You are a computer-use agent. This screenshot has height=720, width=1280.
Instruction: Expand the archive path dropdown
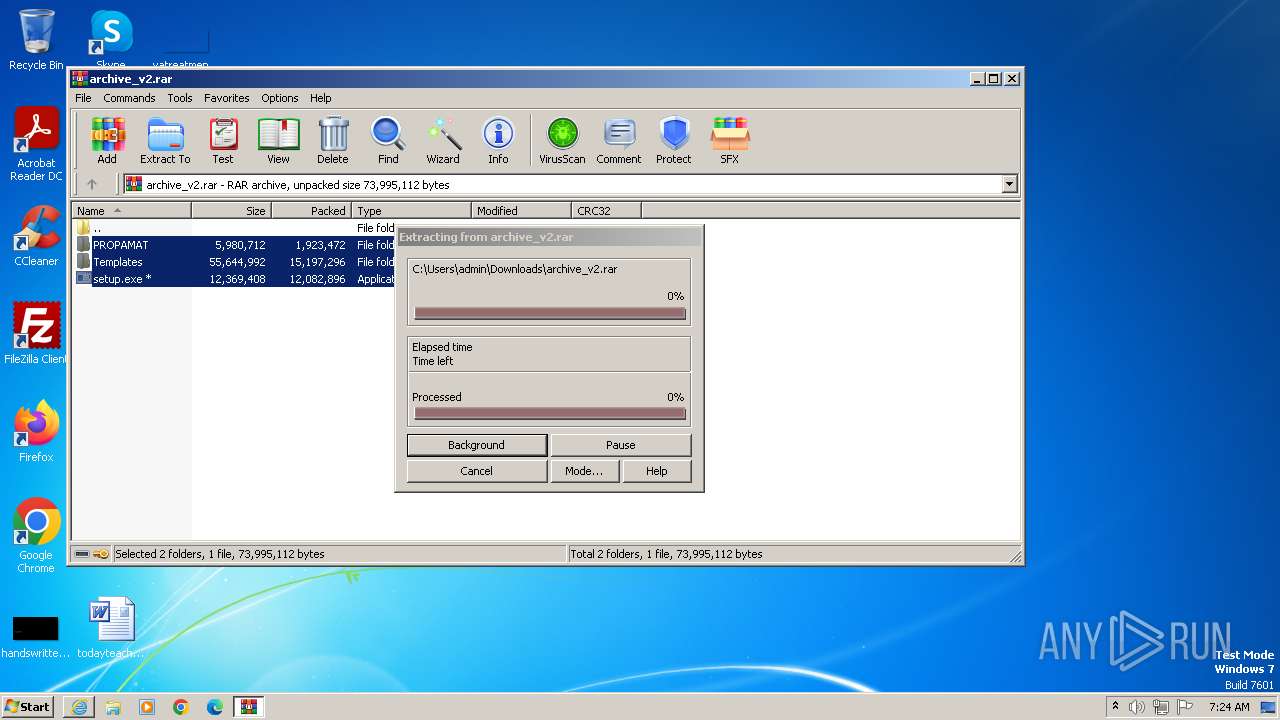(x=1009, y=184)
